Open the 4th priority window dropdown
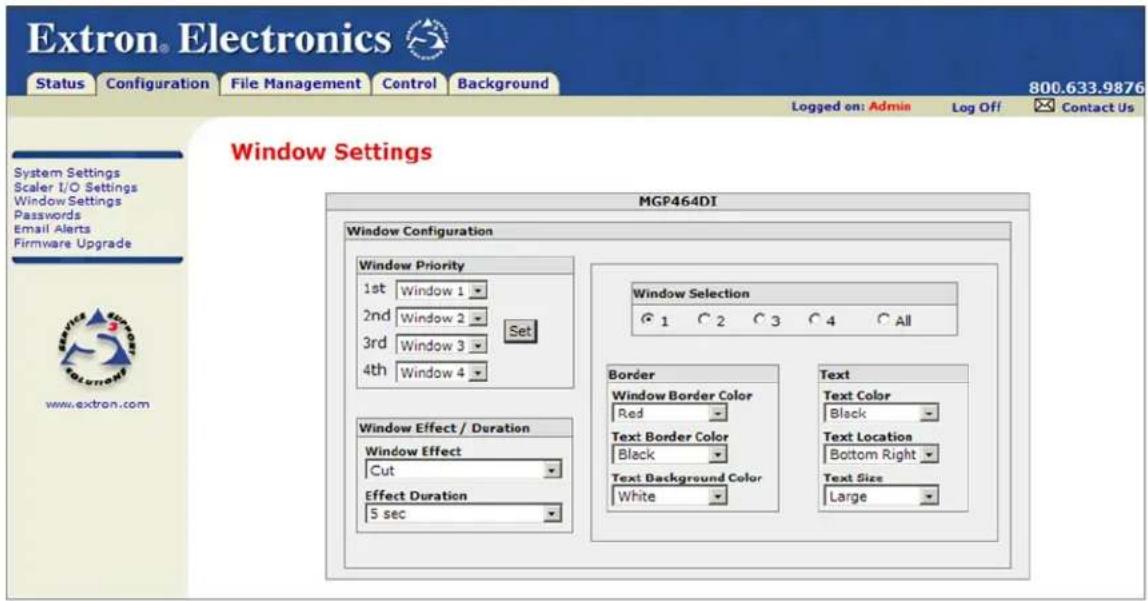Viewport: 1148px width, 601px height. (441, 372)
